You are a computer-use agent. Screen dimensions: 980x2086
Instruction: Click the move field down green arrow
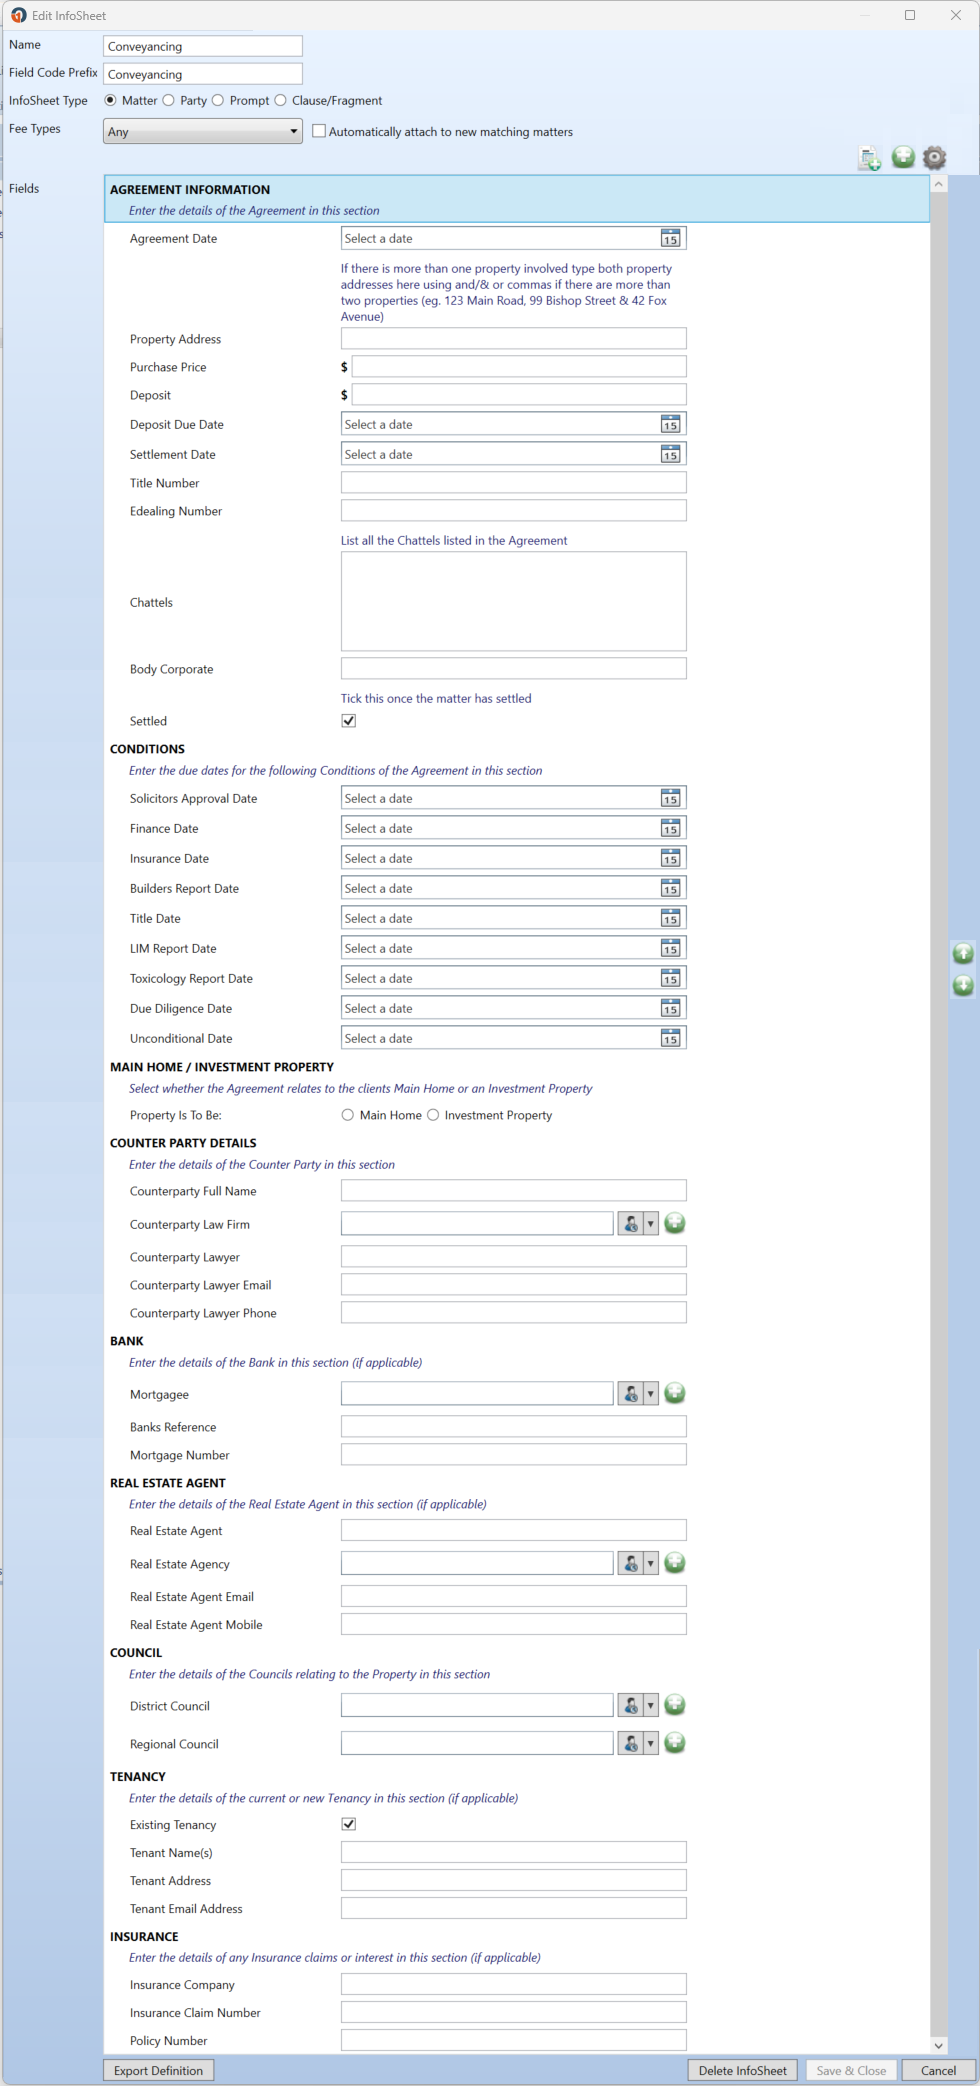point(963,985)
